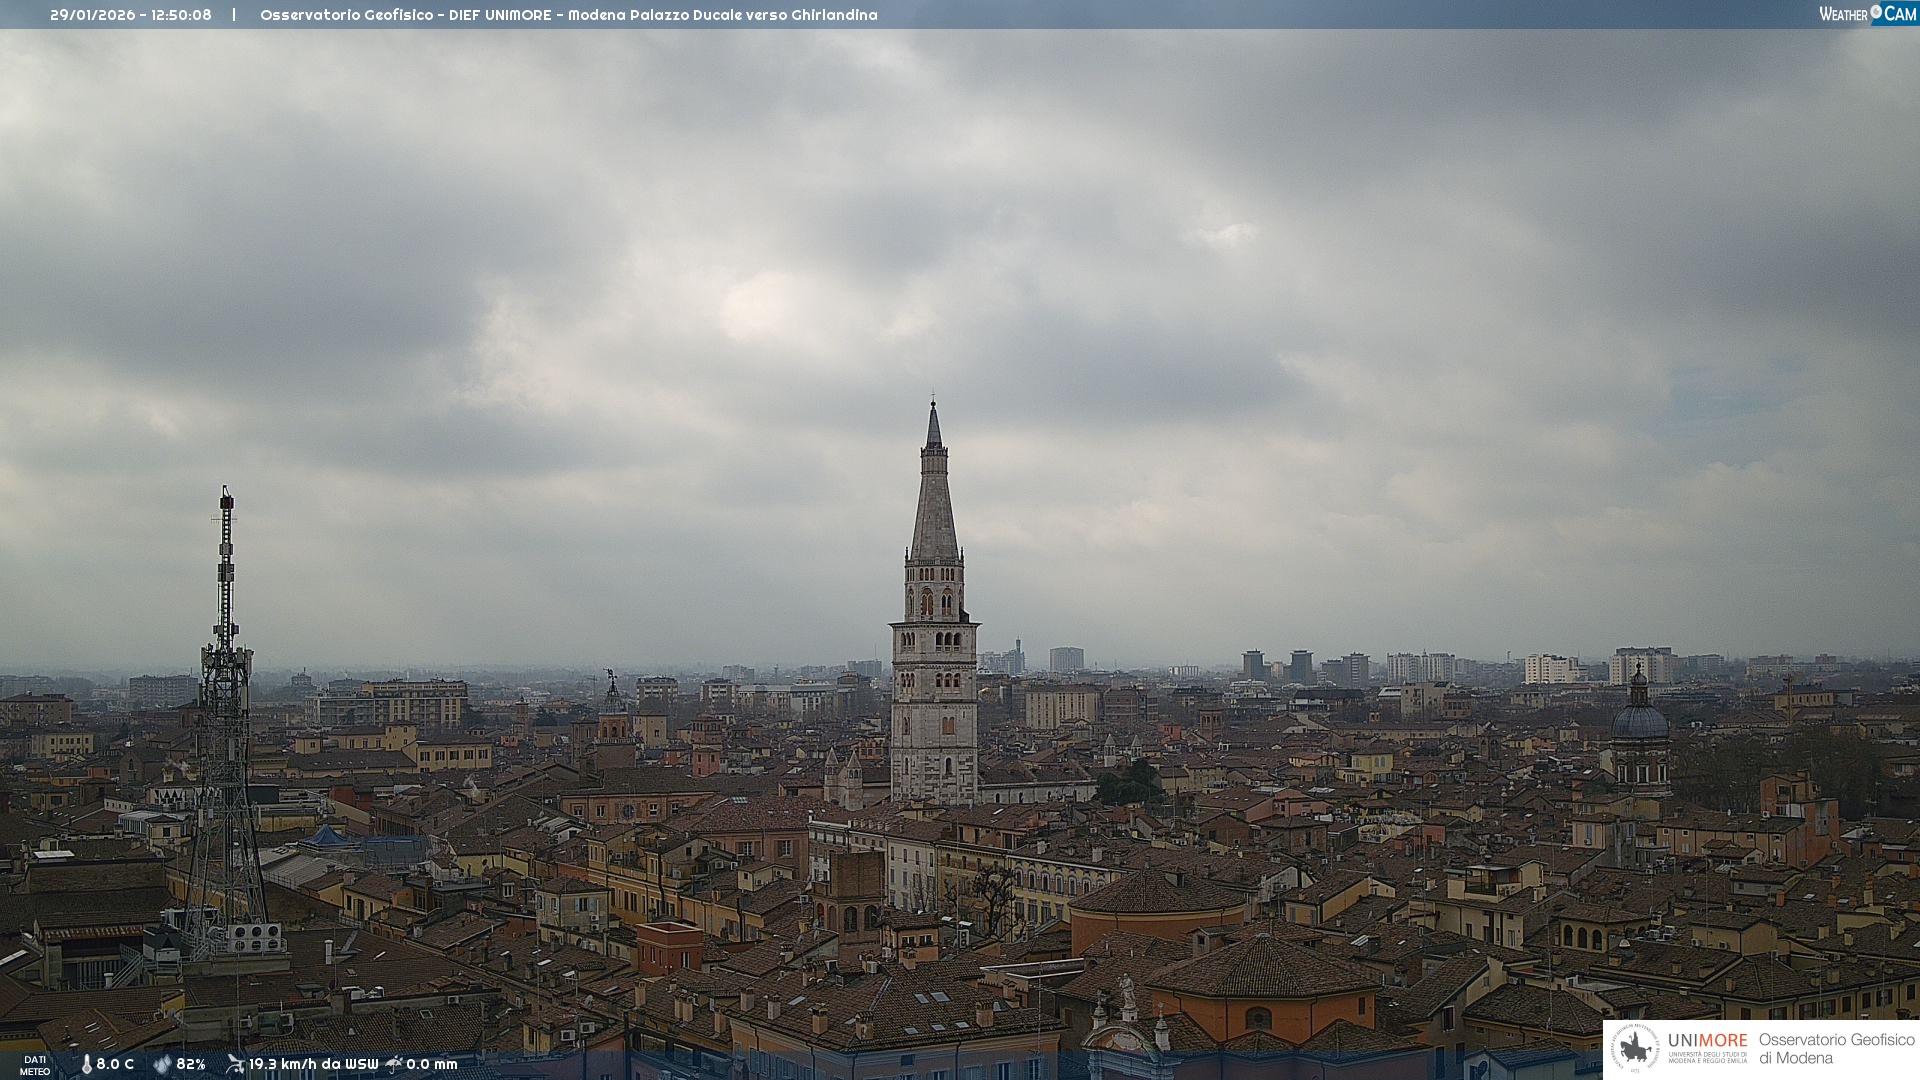Click the thermometer temperature icon
Image resolution: width=1920 pixels, height=1080 pixels.
87,1065
